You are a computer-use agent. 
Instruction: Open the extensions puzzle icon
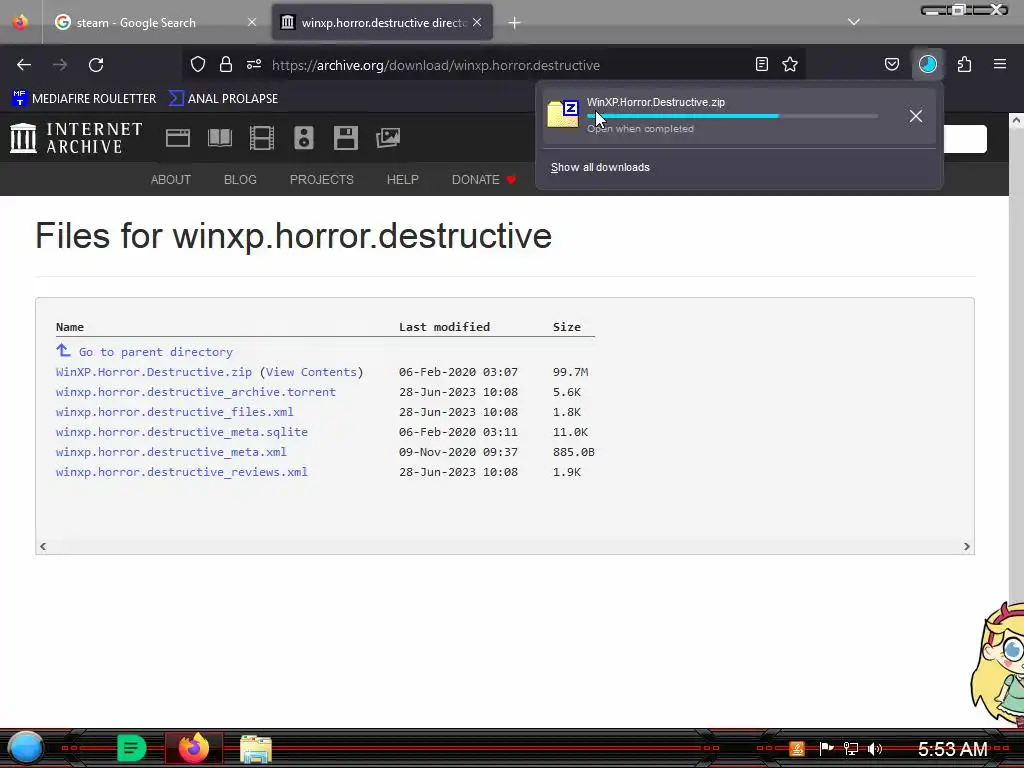pyautogui.click(x=964, y=64)
